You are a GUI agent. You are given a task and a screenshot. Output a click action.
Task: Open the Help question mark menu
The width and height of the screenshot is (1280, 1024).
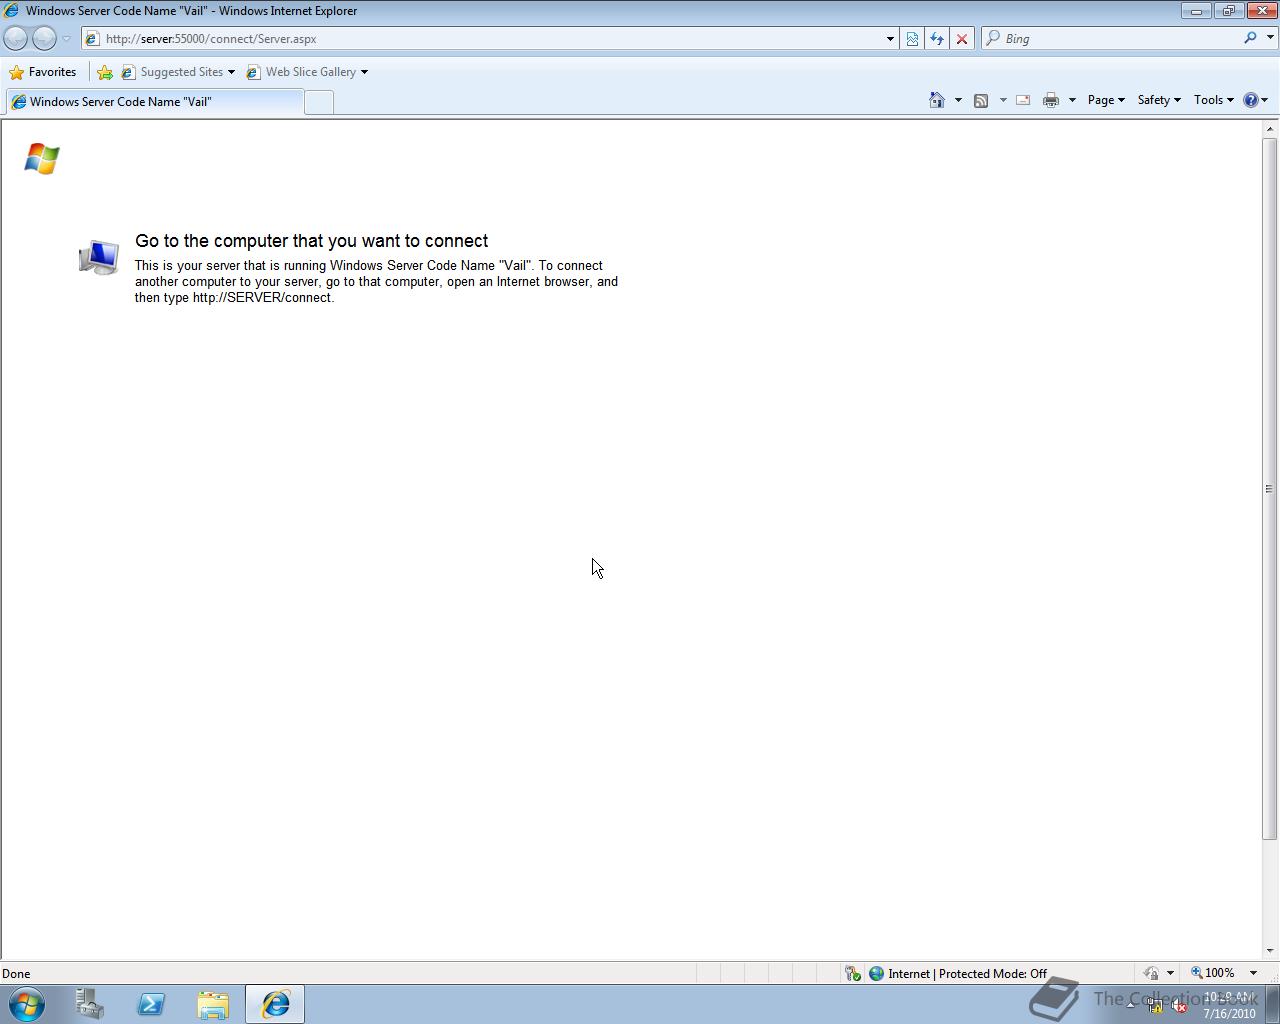point(1255,100)
